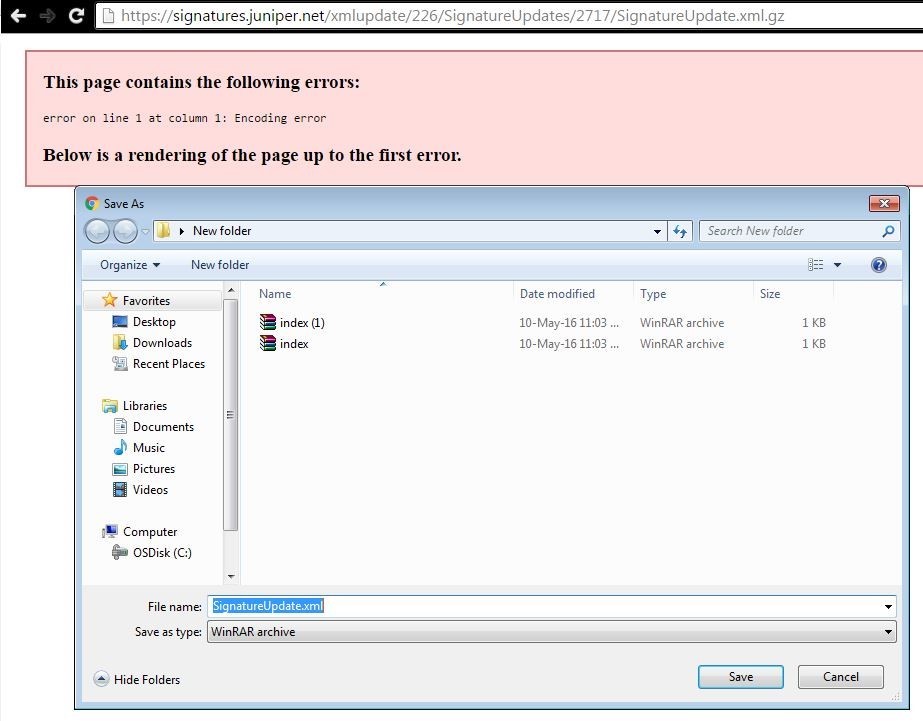Viewport: 923px width, 721px height.
Task: Open the Organize menu
Action: [130, 265]
